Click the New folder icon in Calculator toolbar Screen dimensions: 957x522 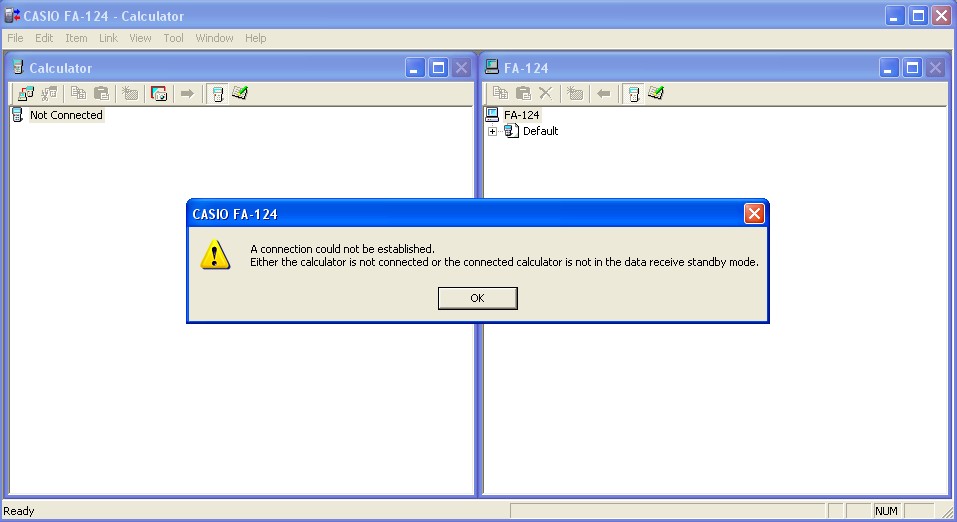pos(129,93)
